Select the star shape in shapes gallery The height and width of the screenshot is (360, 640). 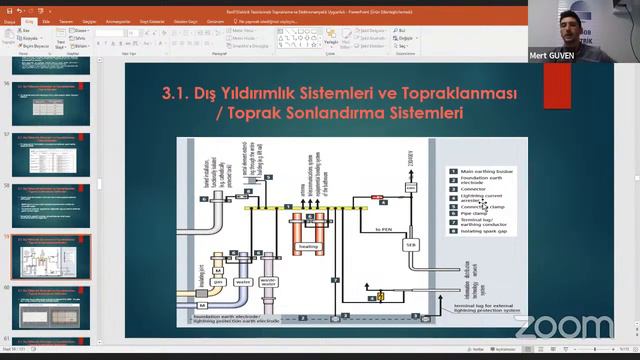click(x=313, y=45)
